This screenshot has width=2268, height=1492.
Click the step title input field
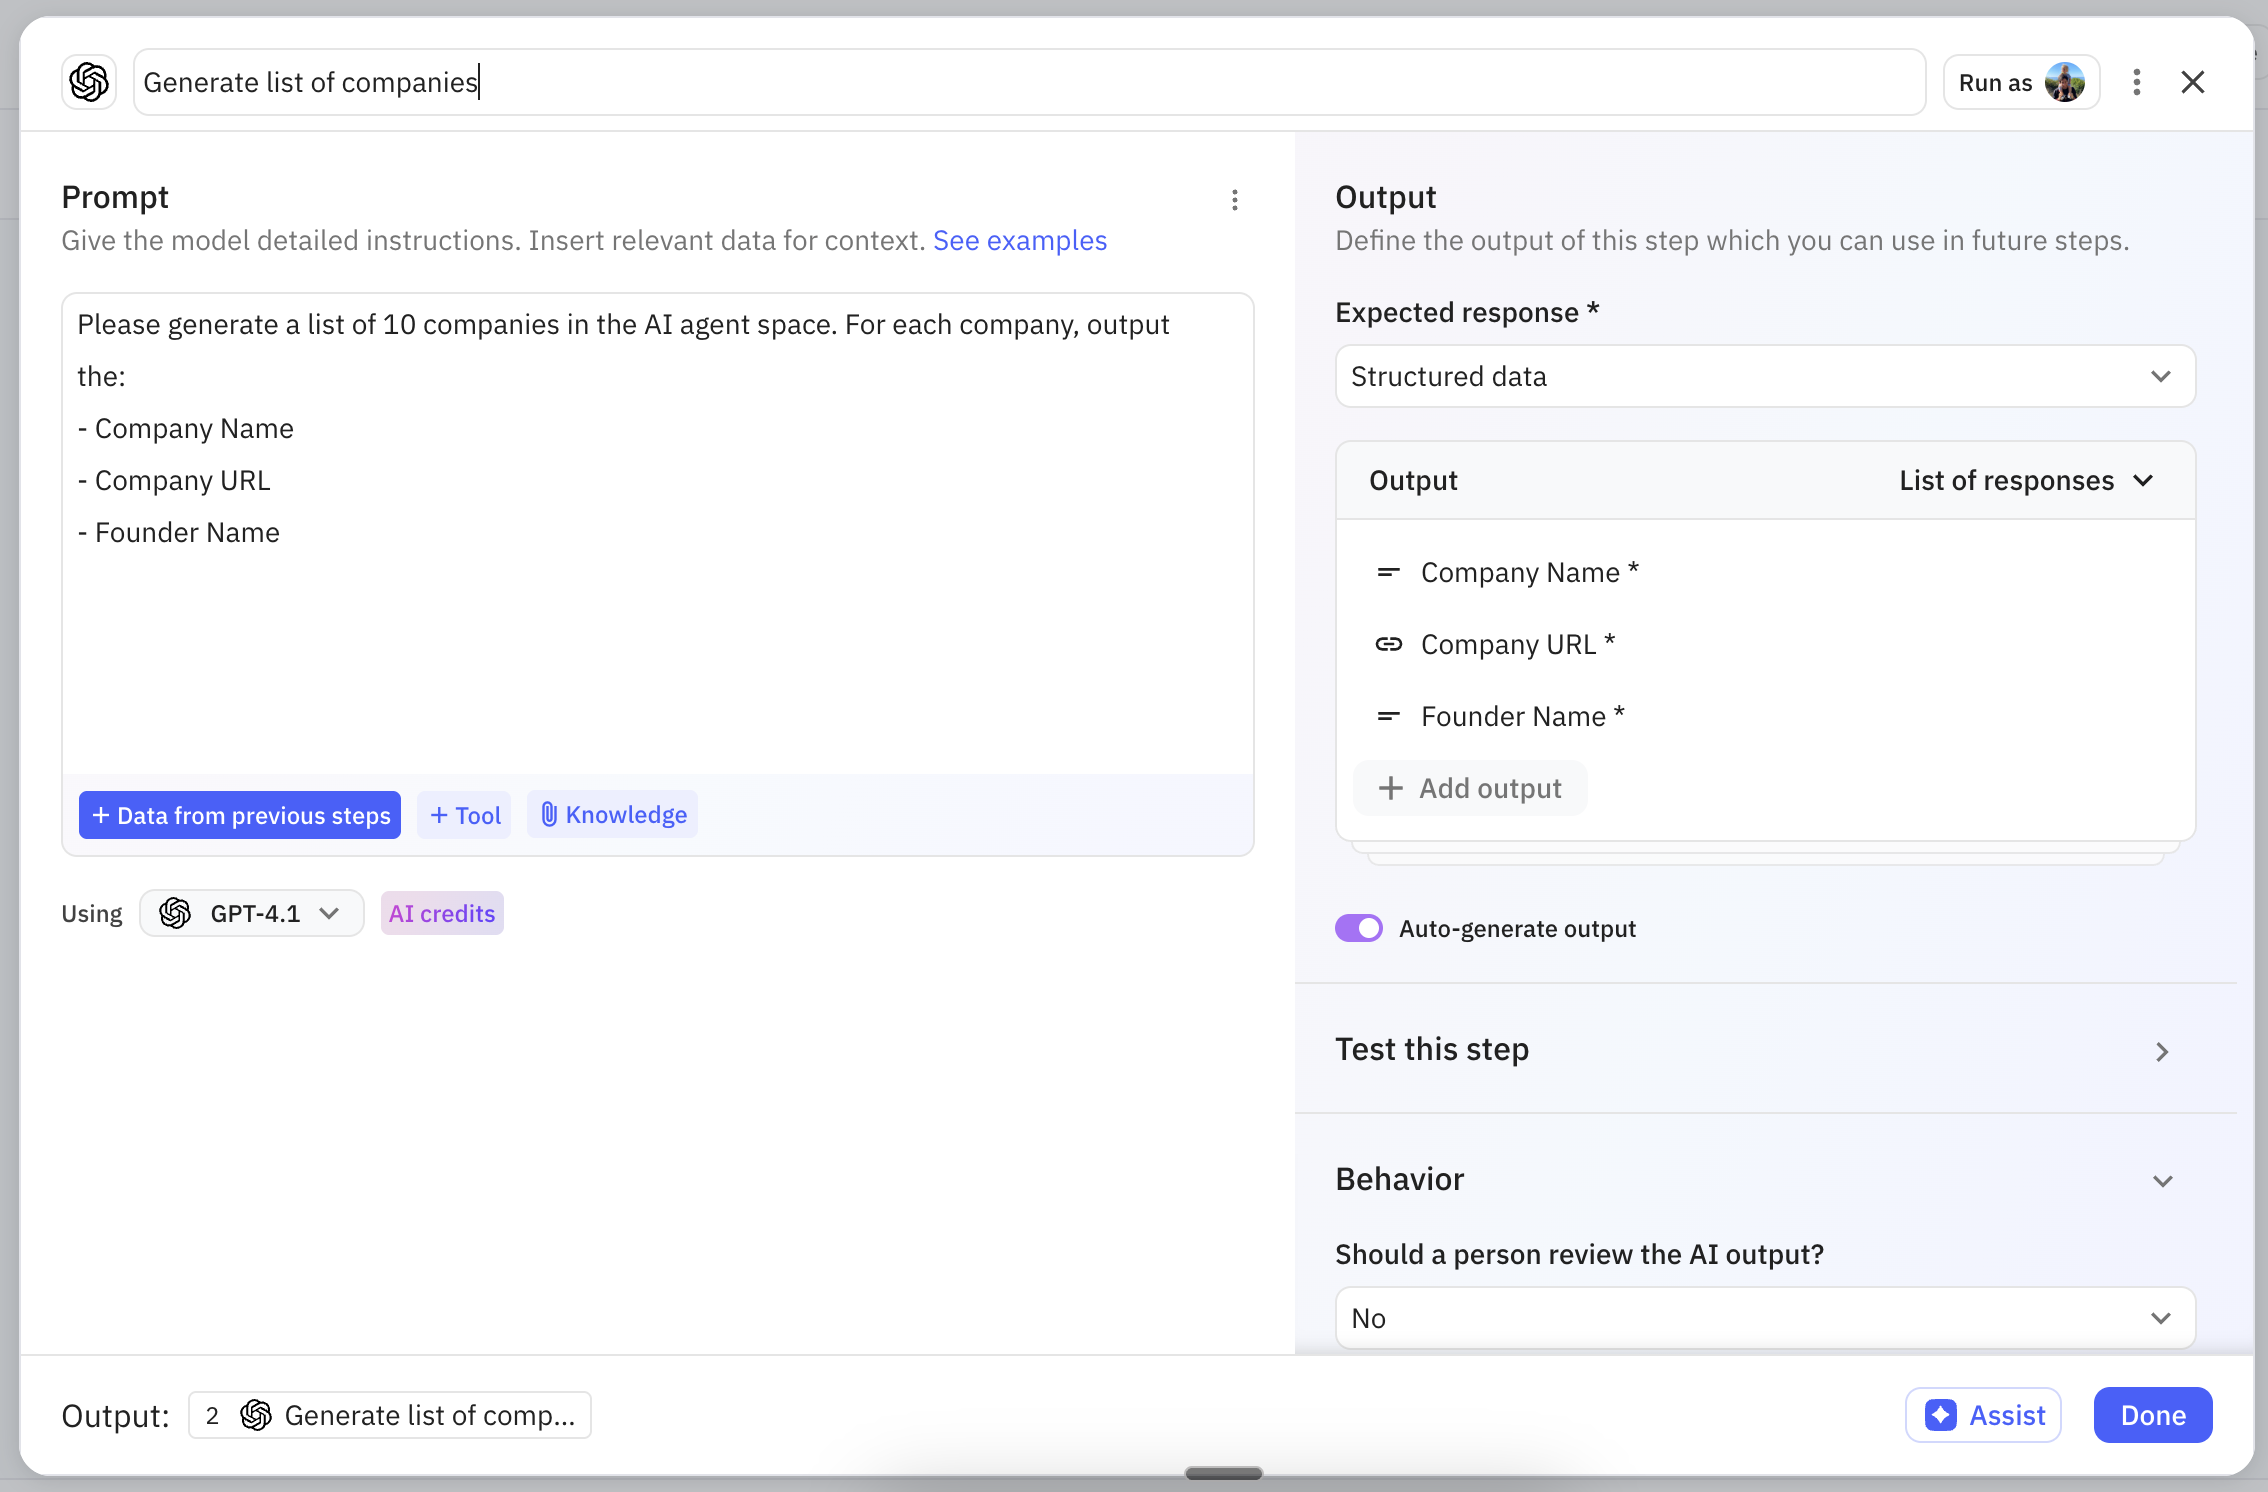tap(1028, 82)
